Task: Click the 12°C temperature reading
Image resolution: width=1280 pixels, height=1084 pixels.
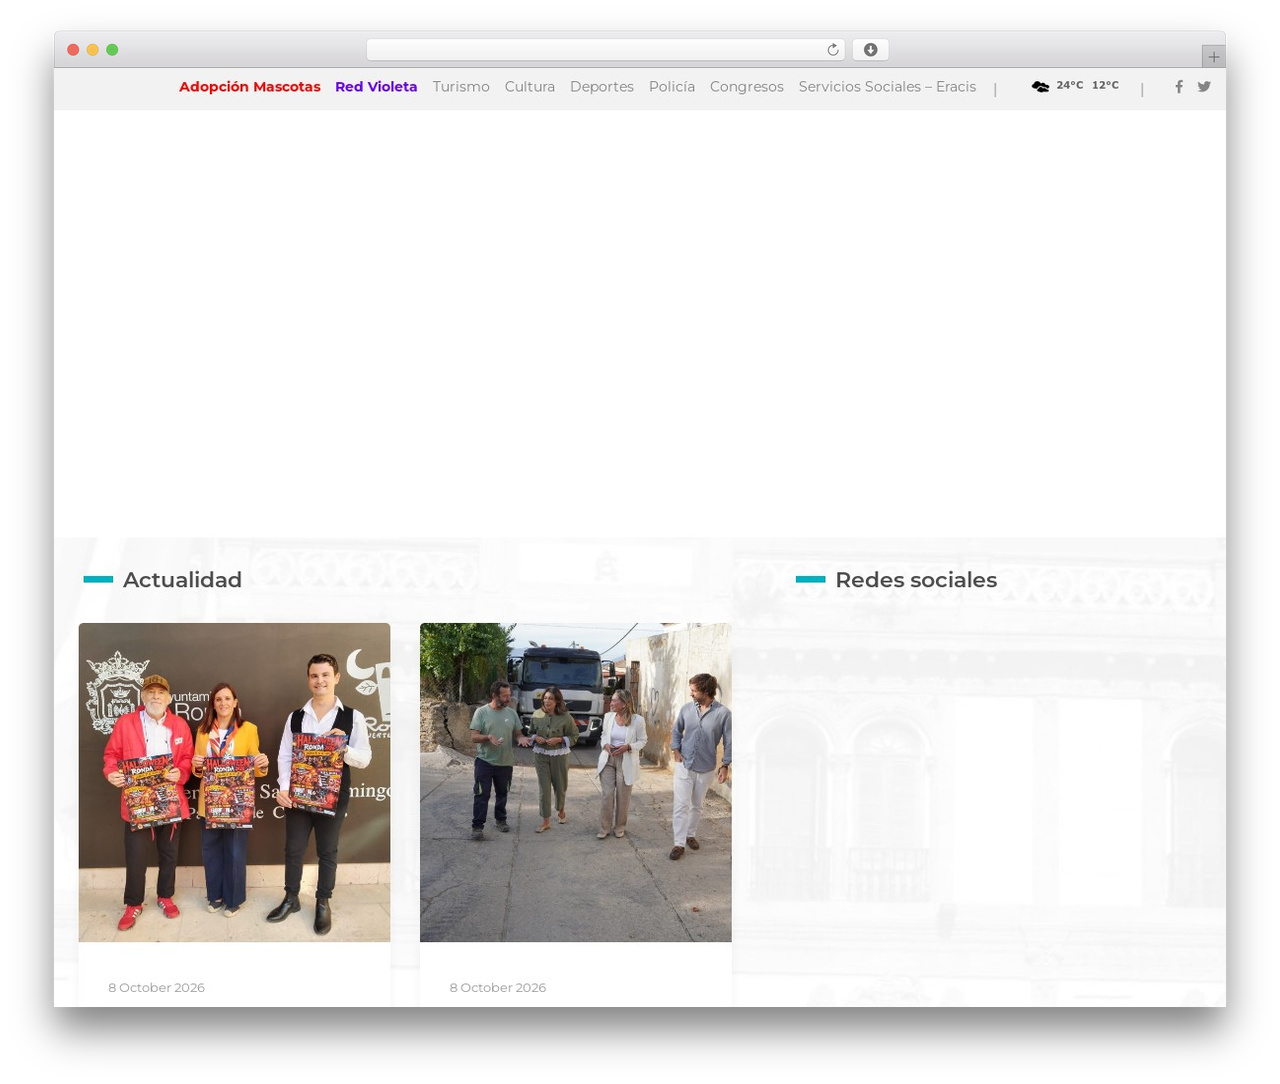Action: tap(1105, 86)
